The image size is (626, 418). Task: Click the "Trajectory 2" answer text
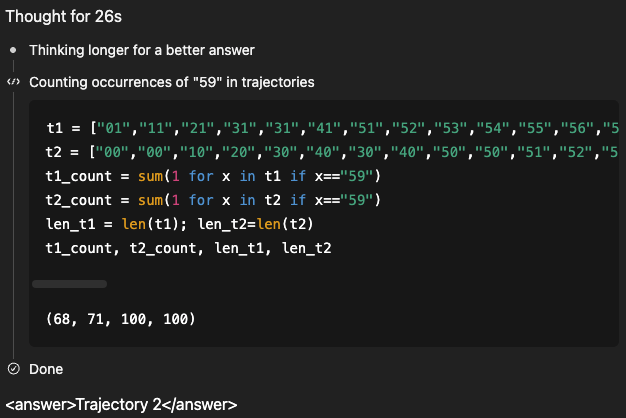click(121, 404)
